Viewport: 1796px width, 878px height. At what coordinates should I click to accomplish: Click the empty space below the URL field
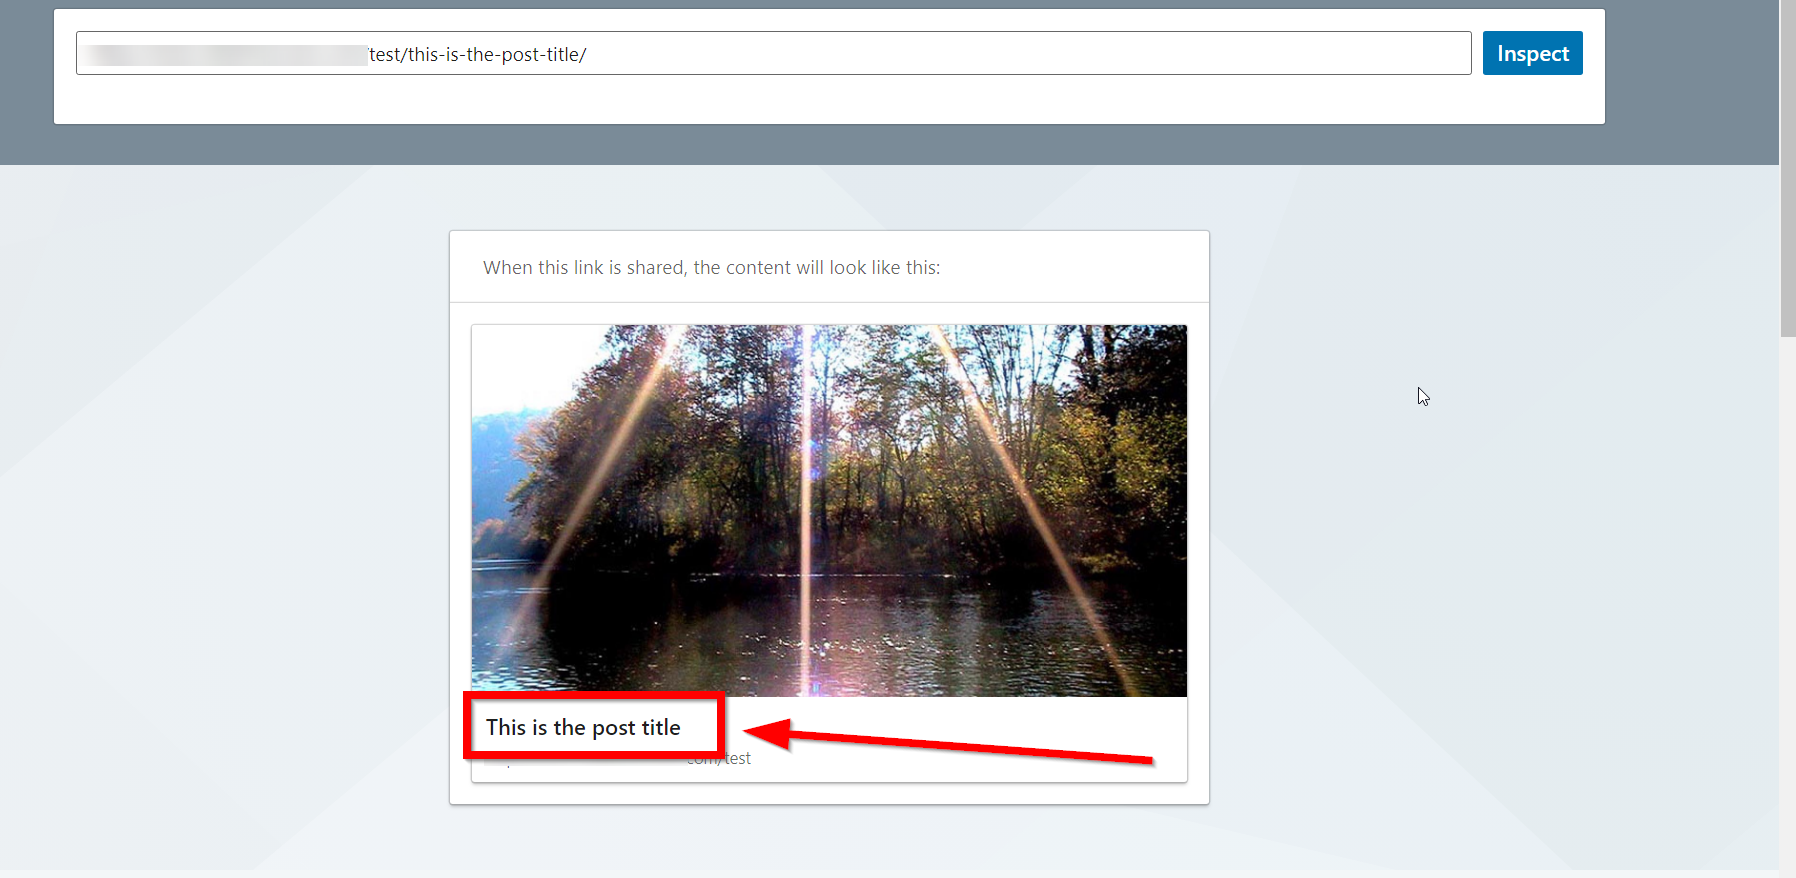[x=773, y=99]
